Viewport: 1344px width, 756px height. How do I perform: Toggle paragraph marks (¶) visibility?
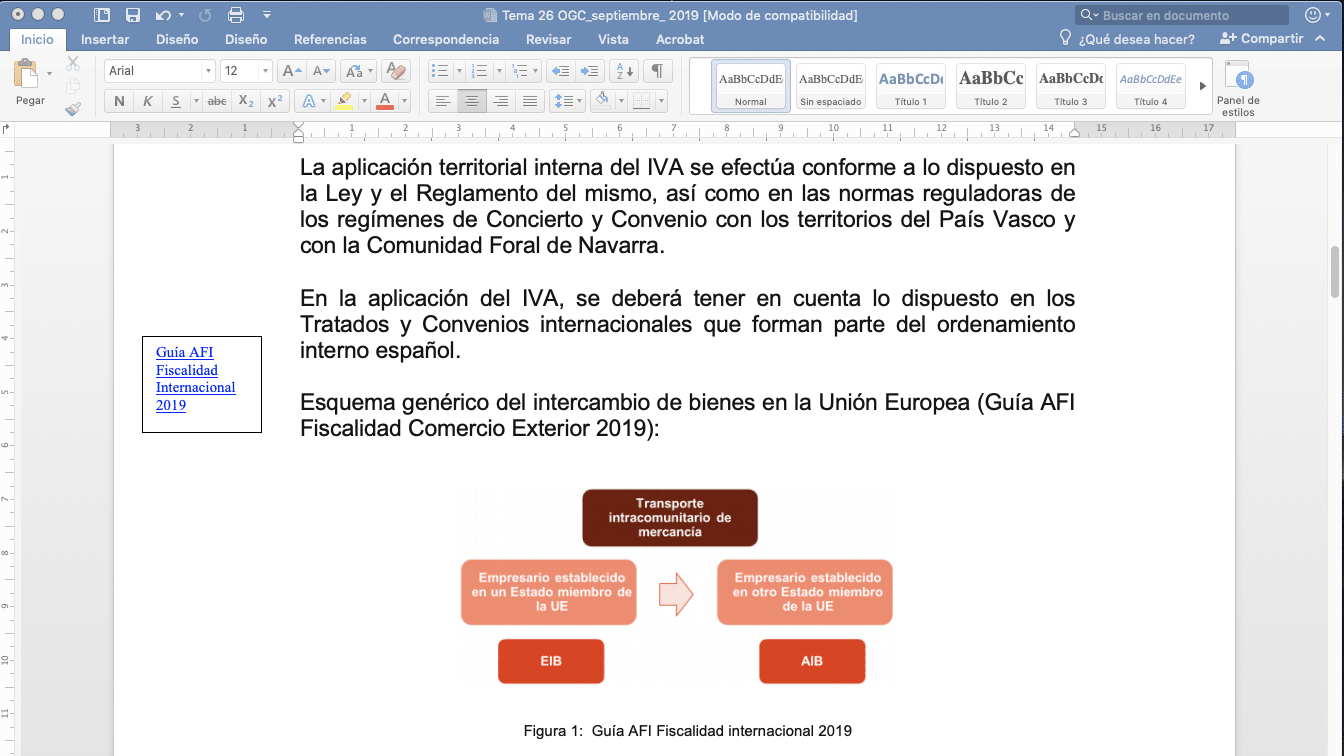tap(657, 71)
